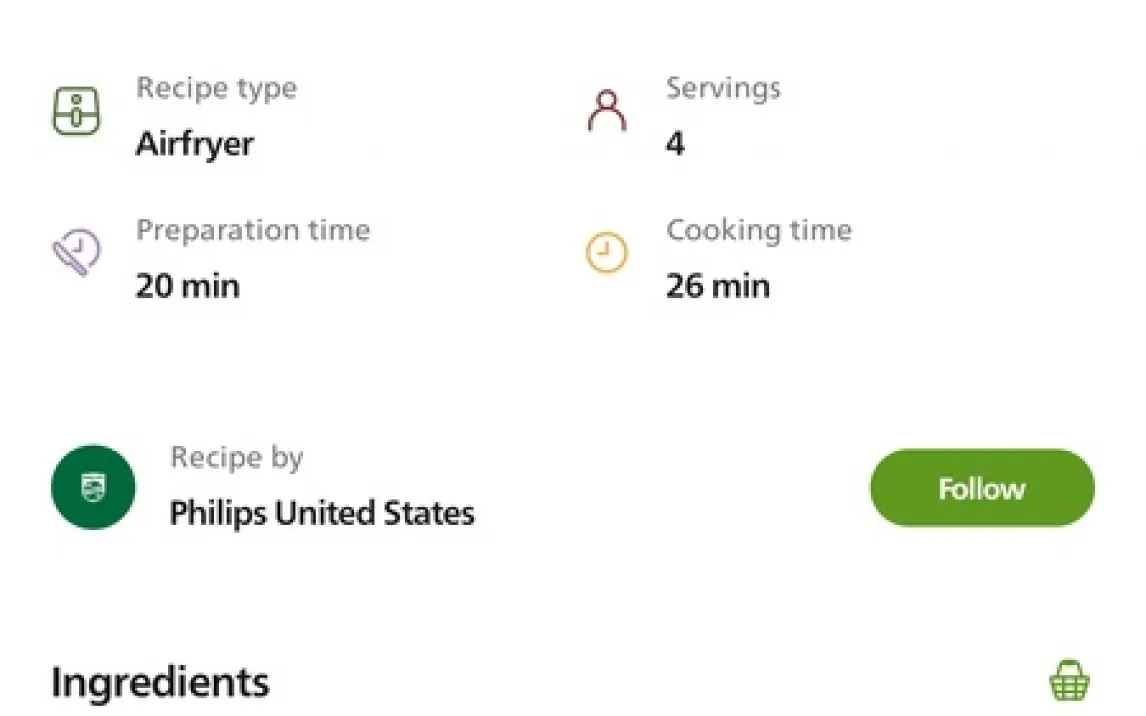This screenshot has width=1146, height=716.
Task: Click the yellow cooking time clock icon
Action: 606,254
